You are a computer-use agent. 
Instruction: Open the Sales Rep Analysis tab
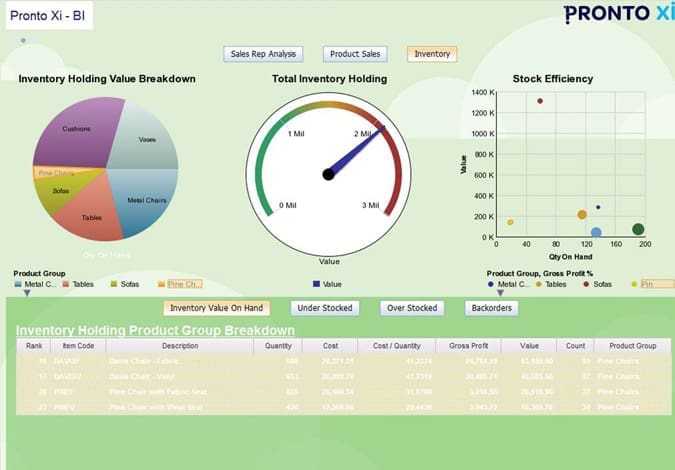pos(263,54)
